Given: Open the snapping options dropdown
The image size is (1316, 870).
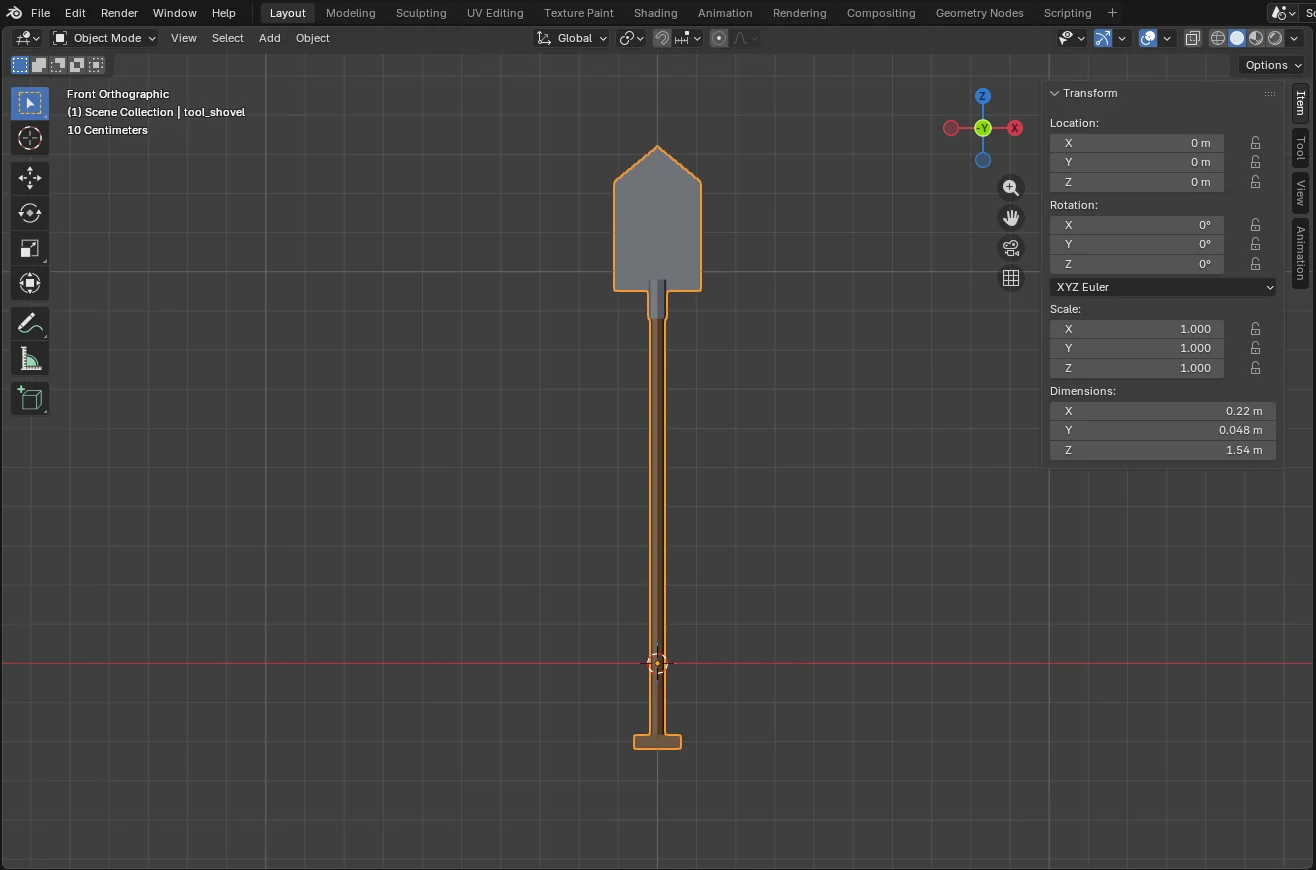Looking at the screenshot, I should tap(687, 38).
